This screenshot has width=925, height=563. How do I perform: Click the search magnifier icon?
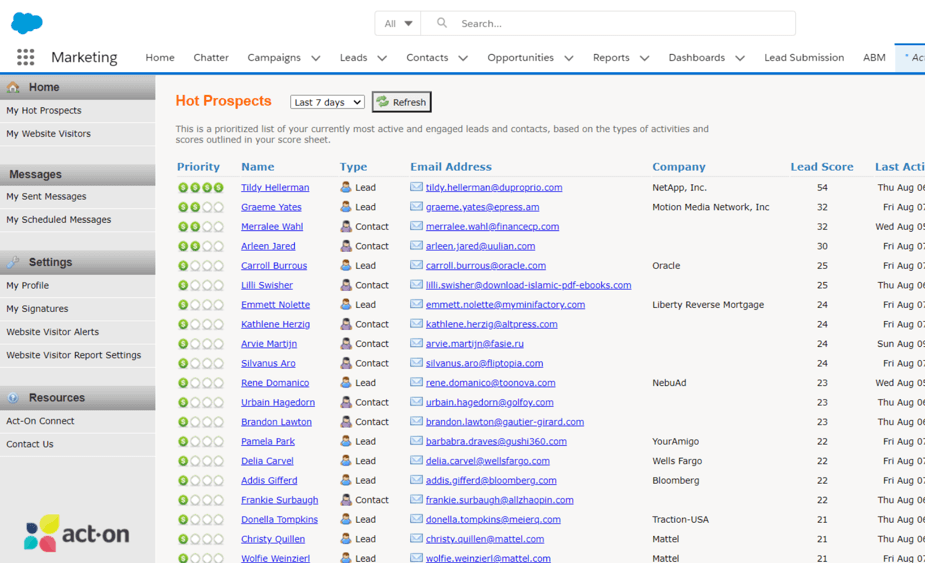(442, 23)
